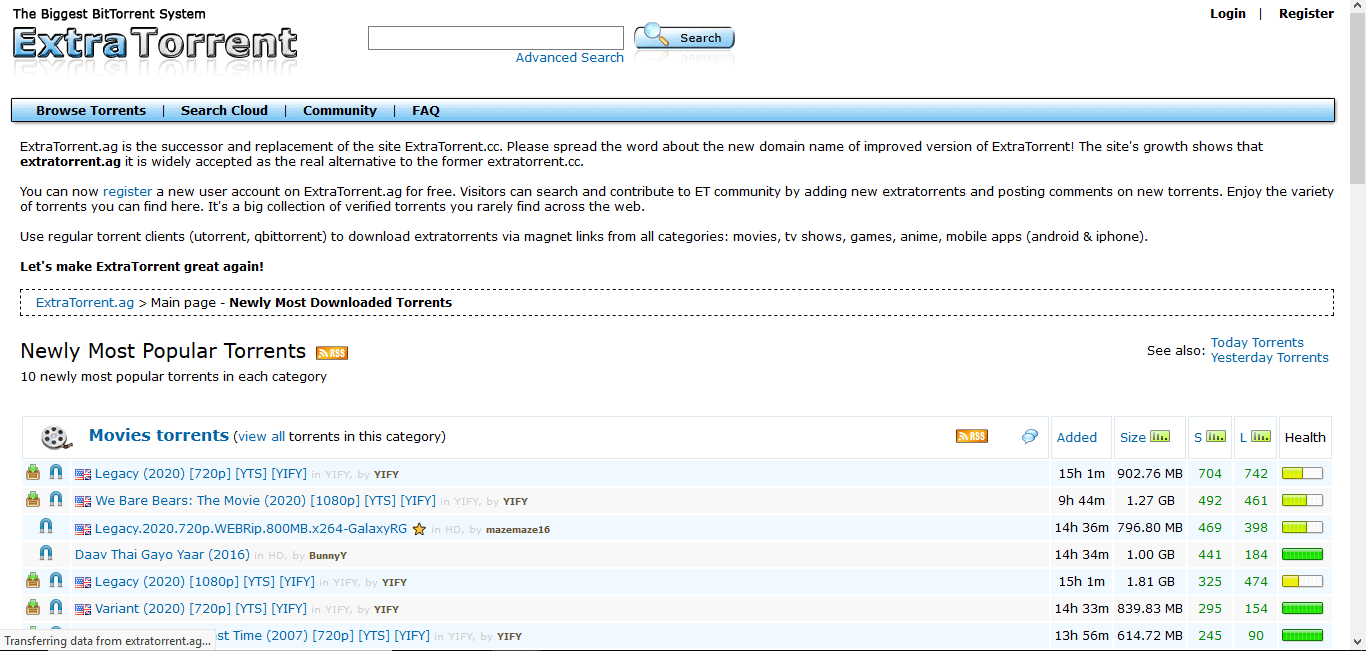This screenshot has height=651, width=1366.
Task: Click the size cell "902.76 MB"
Action: [x=1150, y=474]
